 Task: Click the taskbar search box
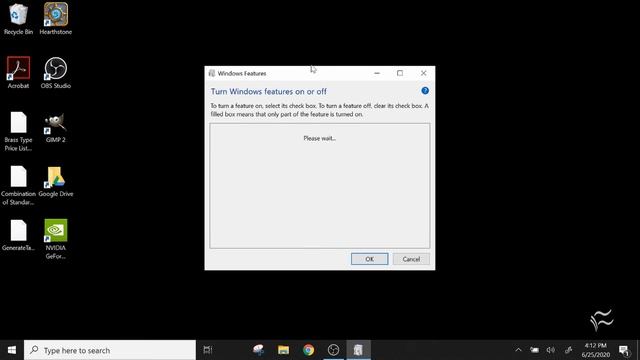110,350
